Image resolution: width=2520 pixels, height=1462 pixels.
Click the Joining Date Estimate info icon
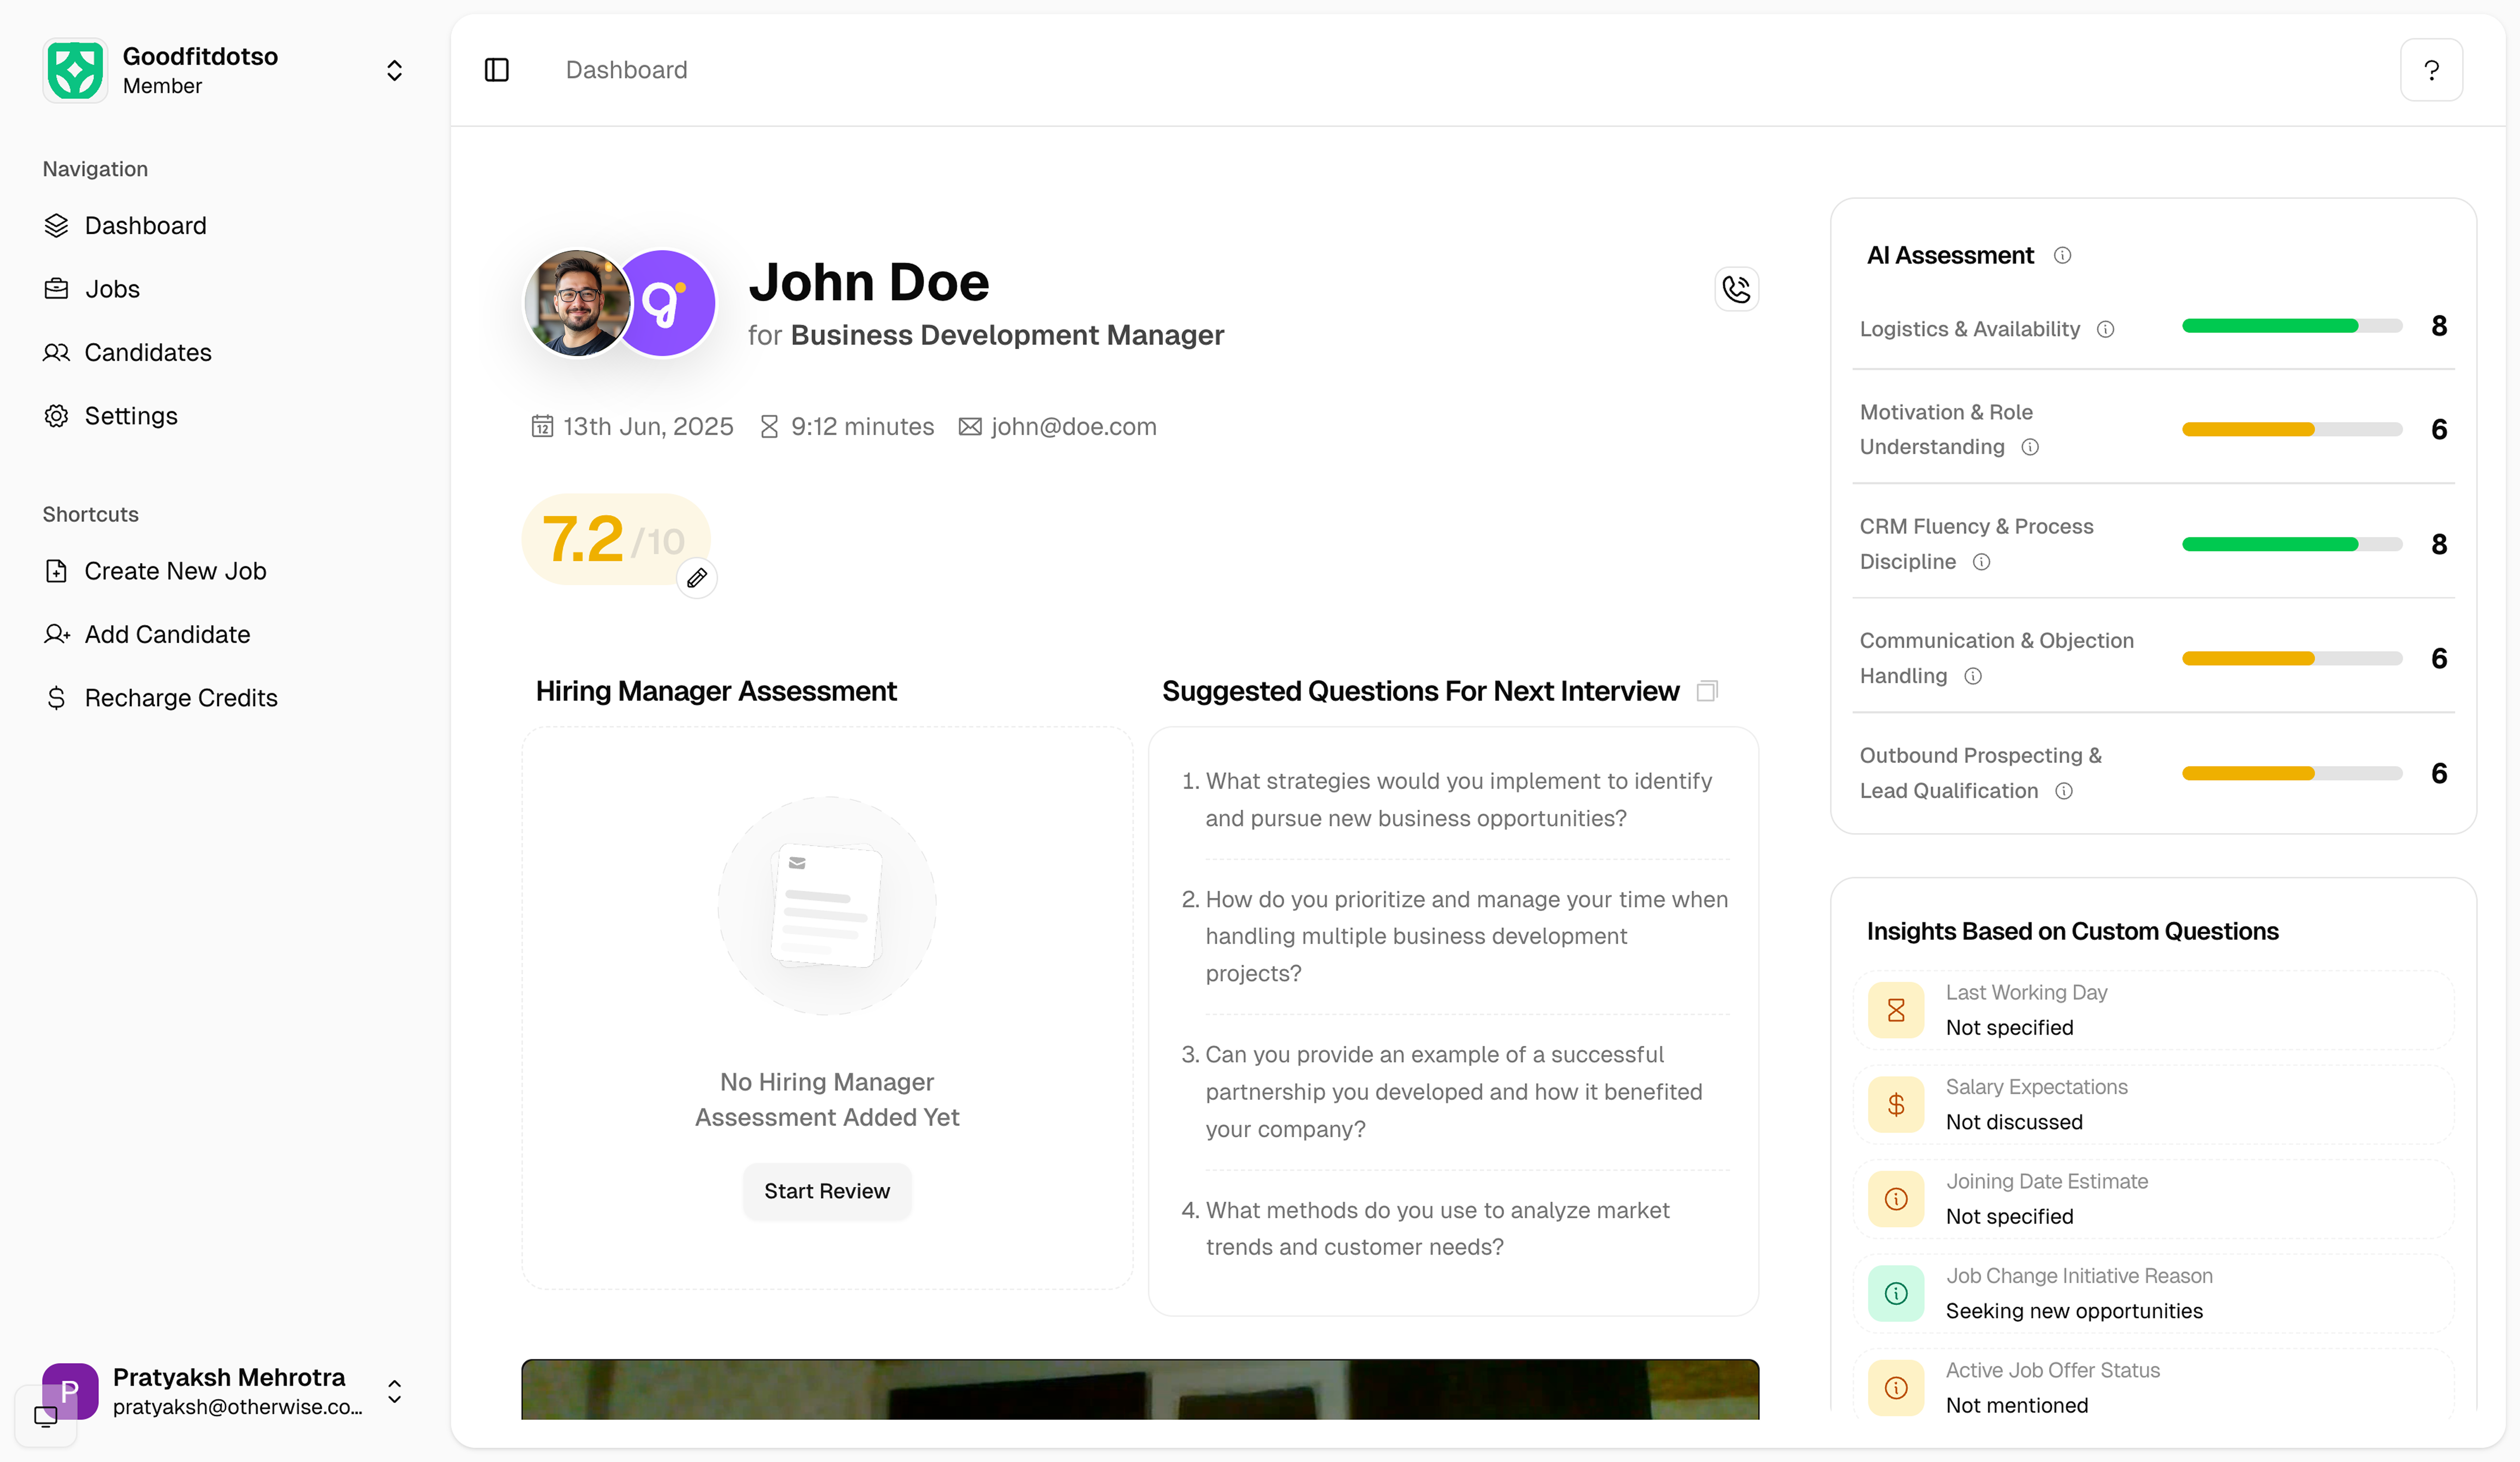coord(1896,1199)
